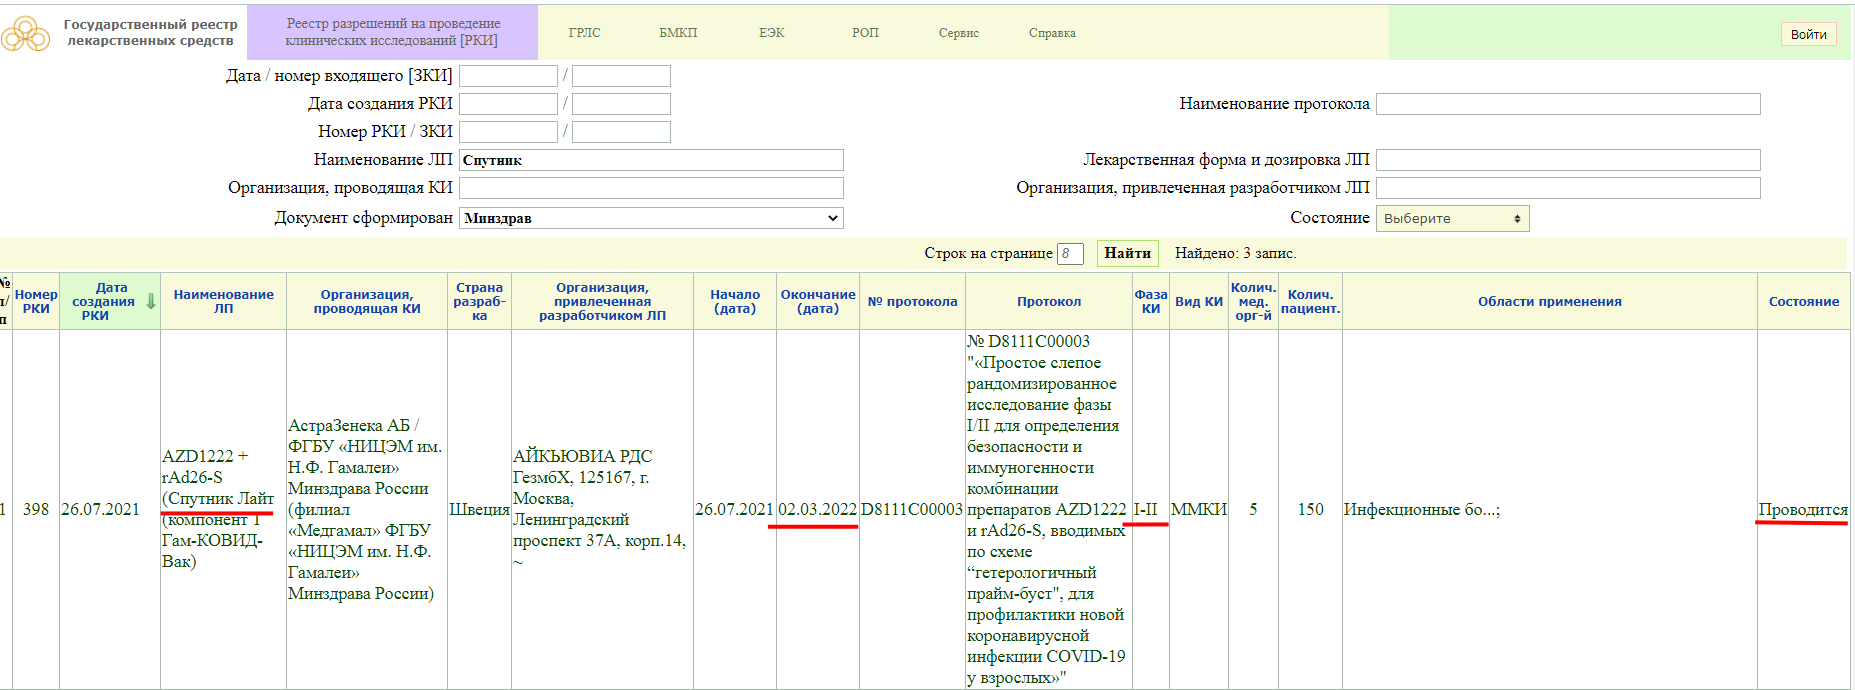Sort by № протокола column
The width and height of the screenshot is (1855, 690).
pyautogui.click(x=912, y=301)
